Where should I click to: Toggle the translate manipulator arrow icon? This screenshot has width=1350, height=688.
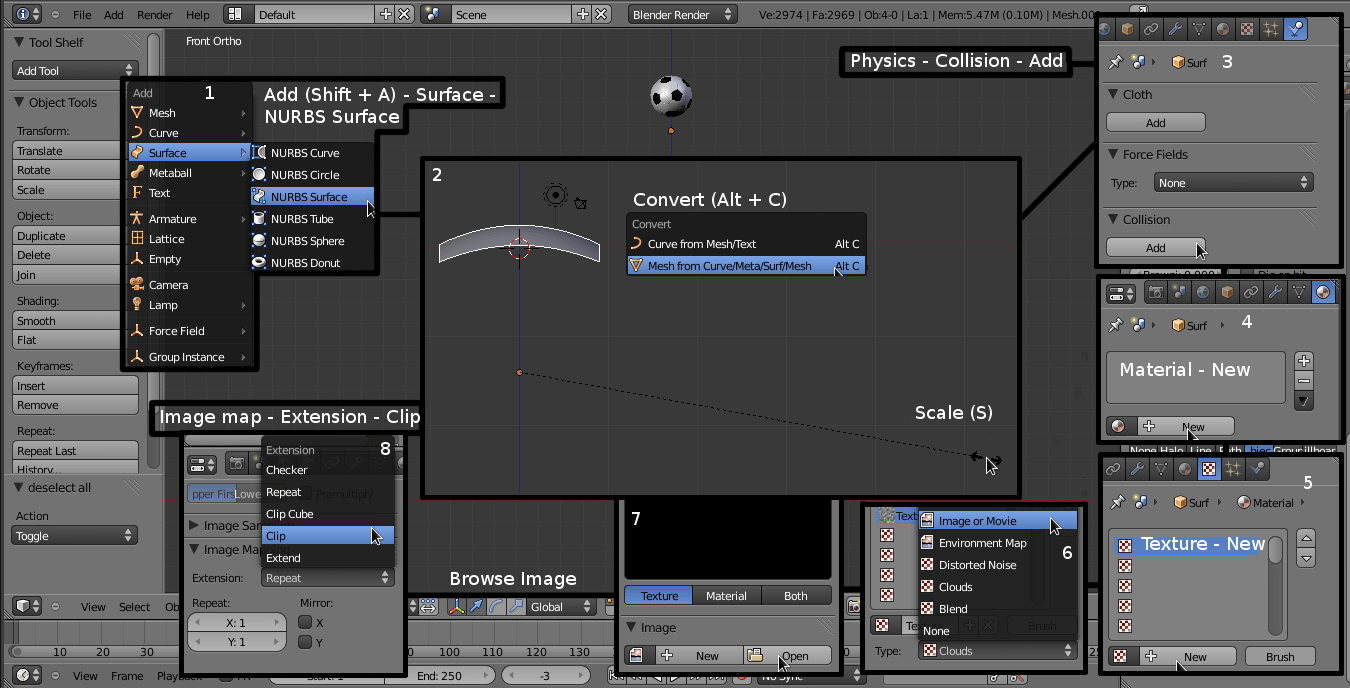tap(475, 606)
